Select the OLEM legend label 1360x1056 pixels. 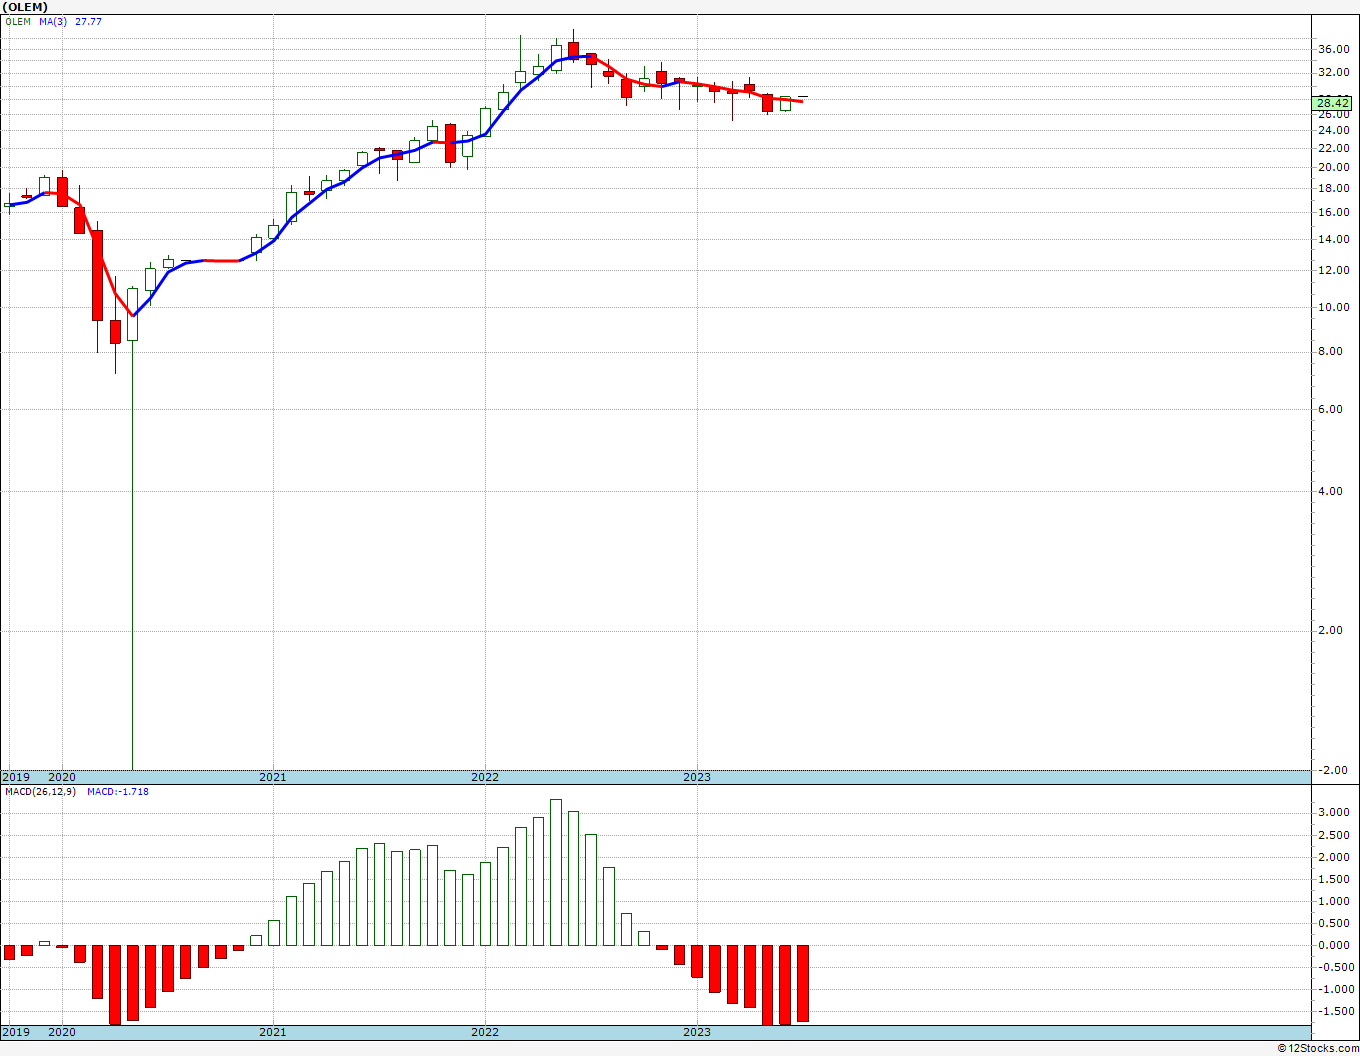pyautogui.click(x=18, y=21)
